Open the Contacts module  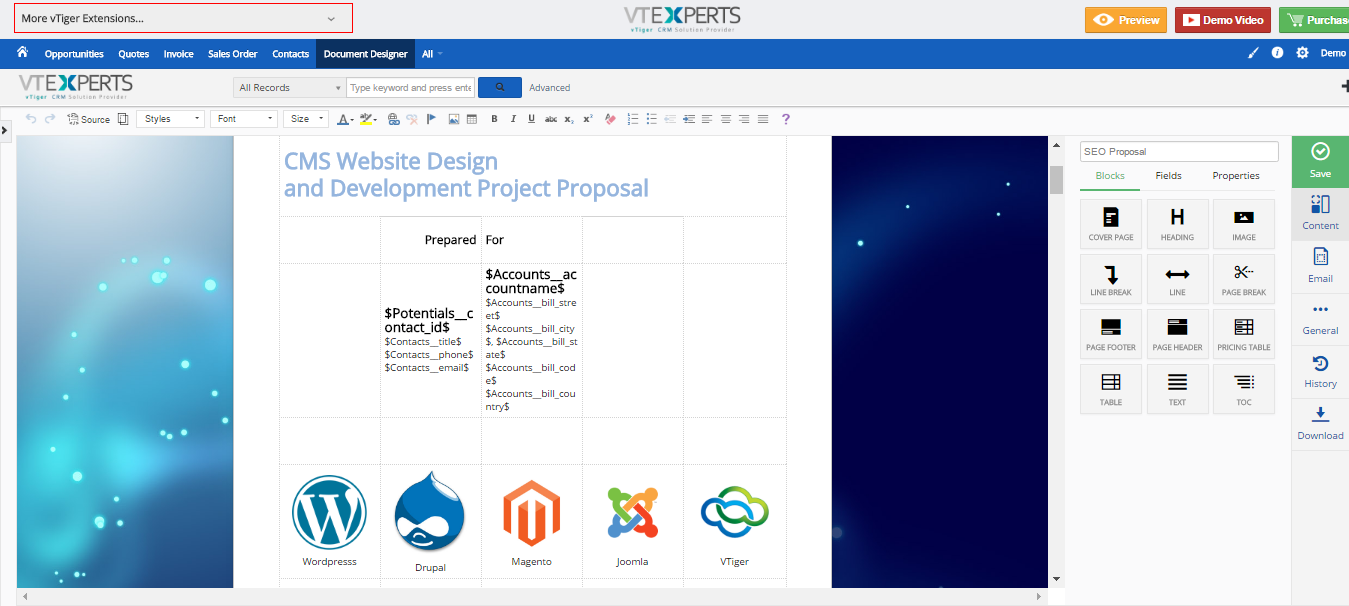tap(291, 54)
